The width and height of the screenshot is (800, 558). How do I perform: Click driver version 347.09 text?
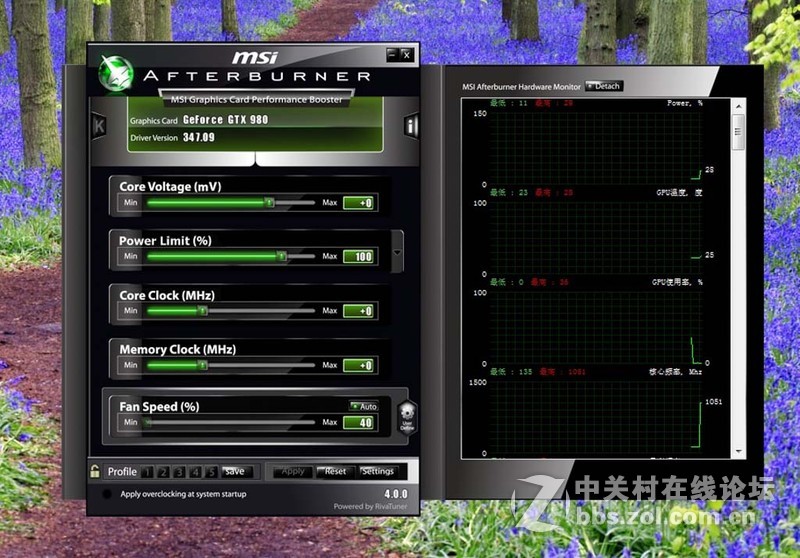point(198,137)
